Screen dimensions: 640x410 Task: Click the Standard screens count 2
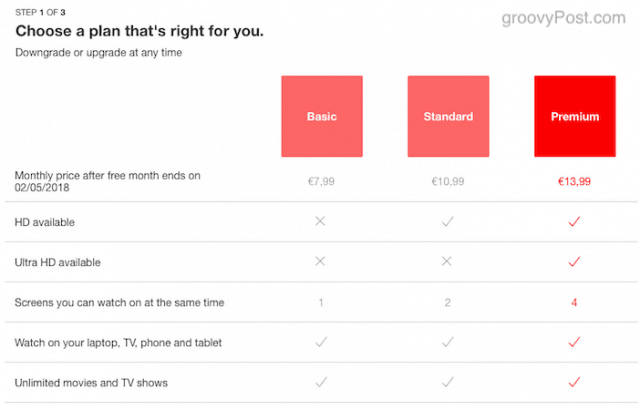pyautogui.click(x=448, y=303)
